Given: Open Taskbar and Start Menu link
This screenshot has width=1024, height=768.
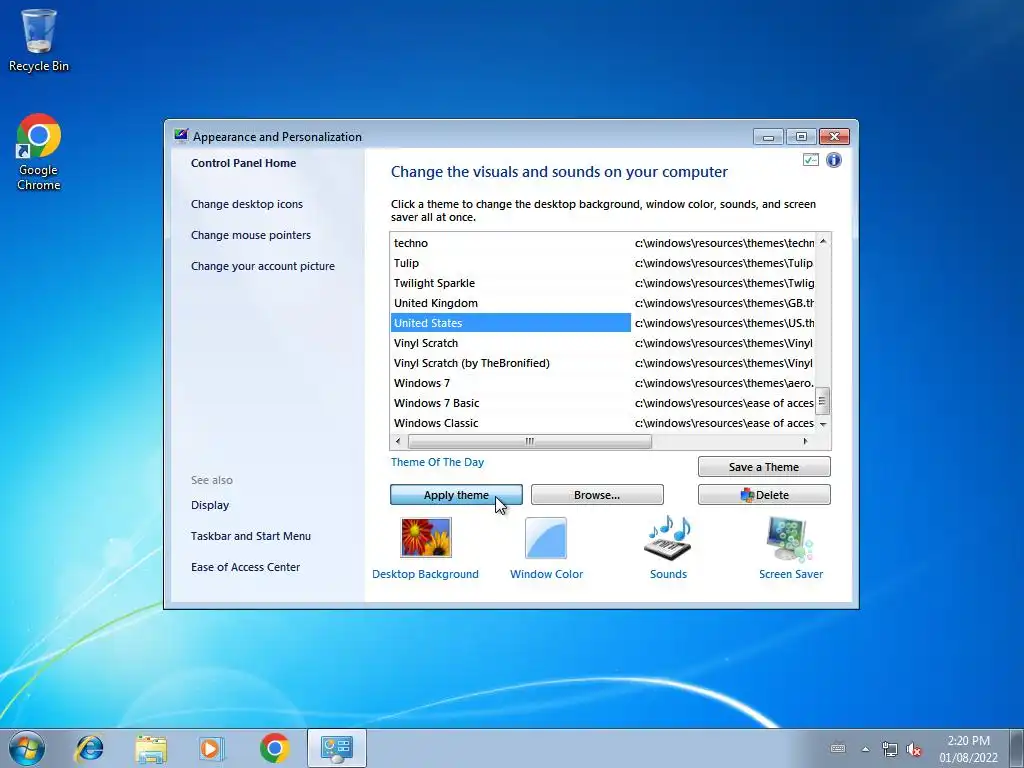Looking at the screenshot, I should [x=251, y=536].
